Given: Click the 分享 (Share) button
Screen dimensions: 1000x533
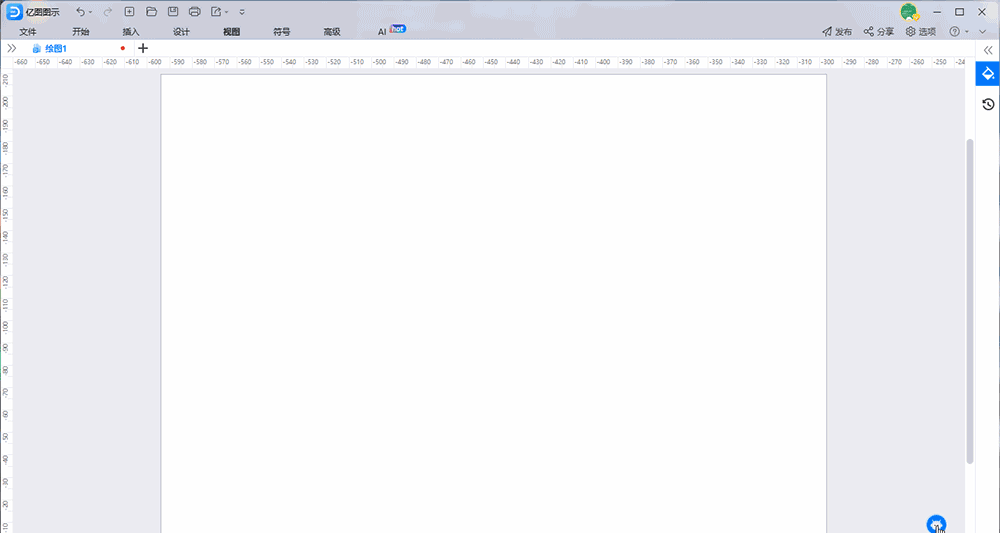Looking at the screenshot, I should (879, 32).
